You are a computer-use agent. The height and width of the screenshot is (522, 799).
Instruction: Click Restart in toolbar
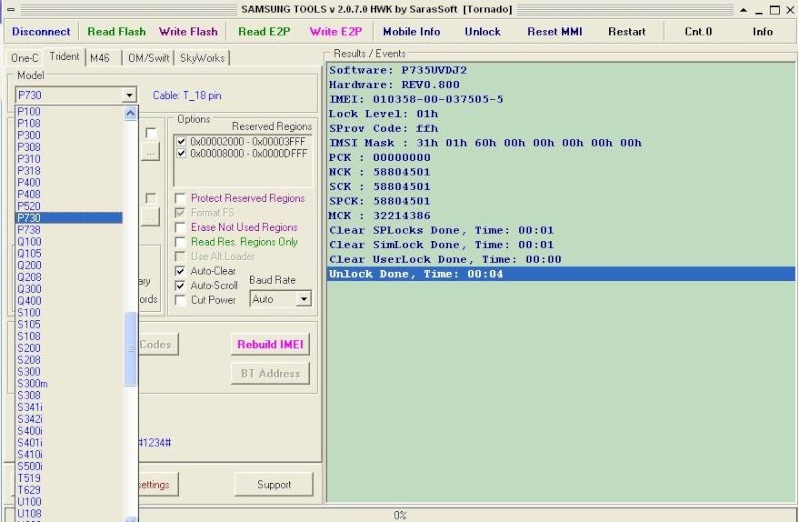tap(626, 32)
